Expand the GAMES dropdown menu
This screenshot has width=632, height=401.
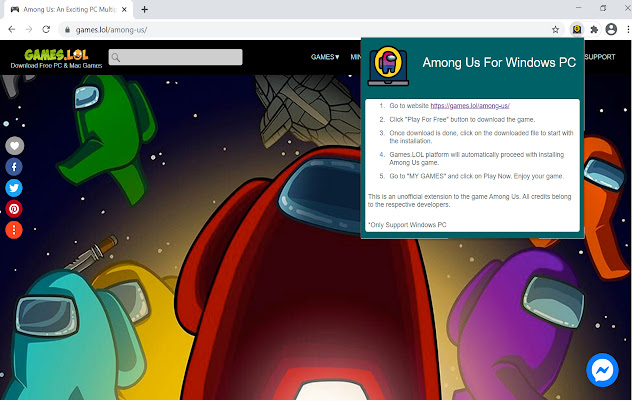point(325,57)
